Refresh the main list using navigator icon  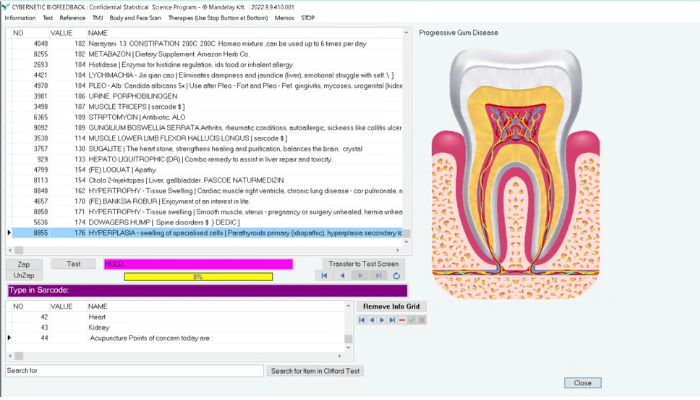[x=397, y=276]
